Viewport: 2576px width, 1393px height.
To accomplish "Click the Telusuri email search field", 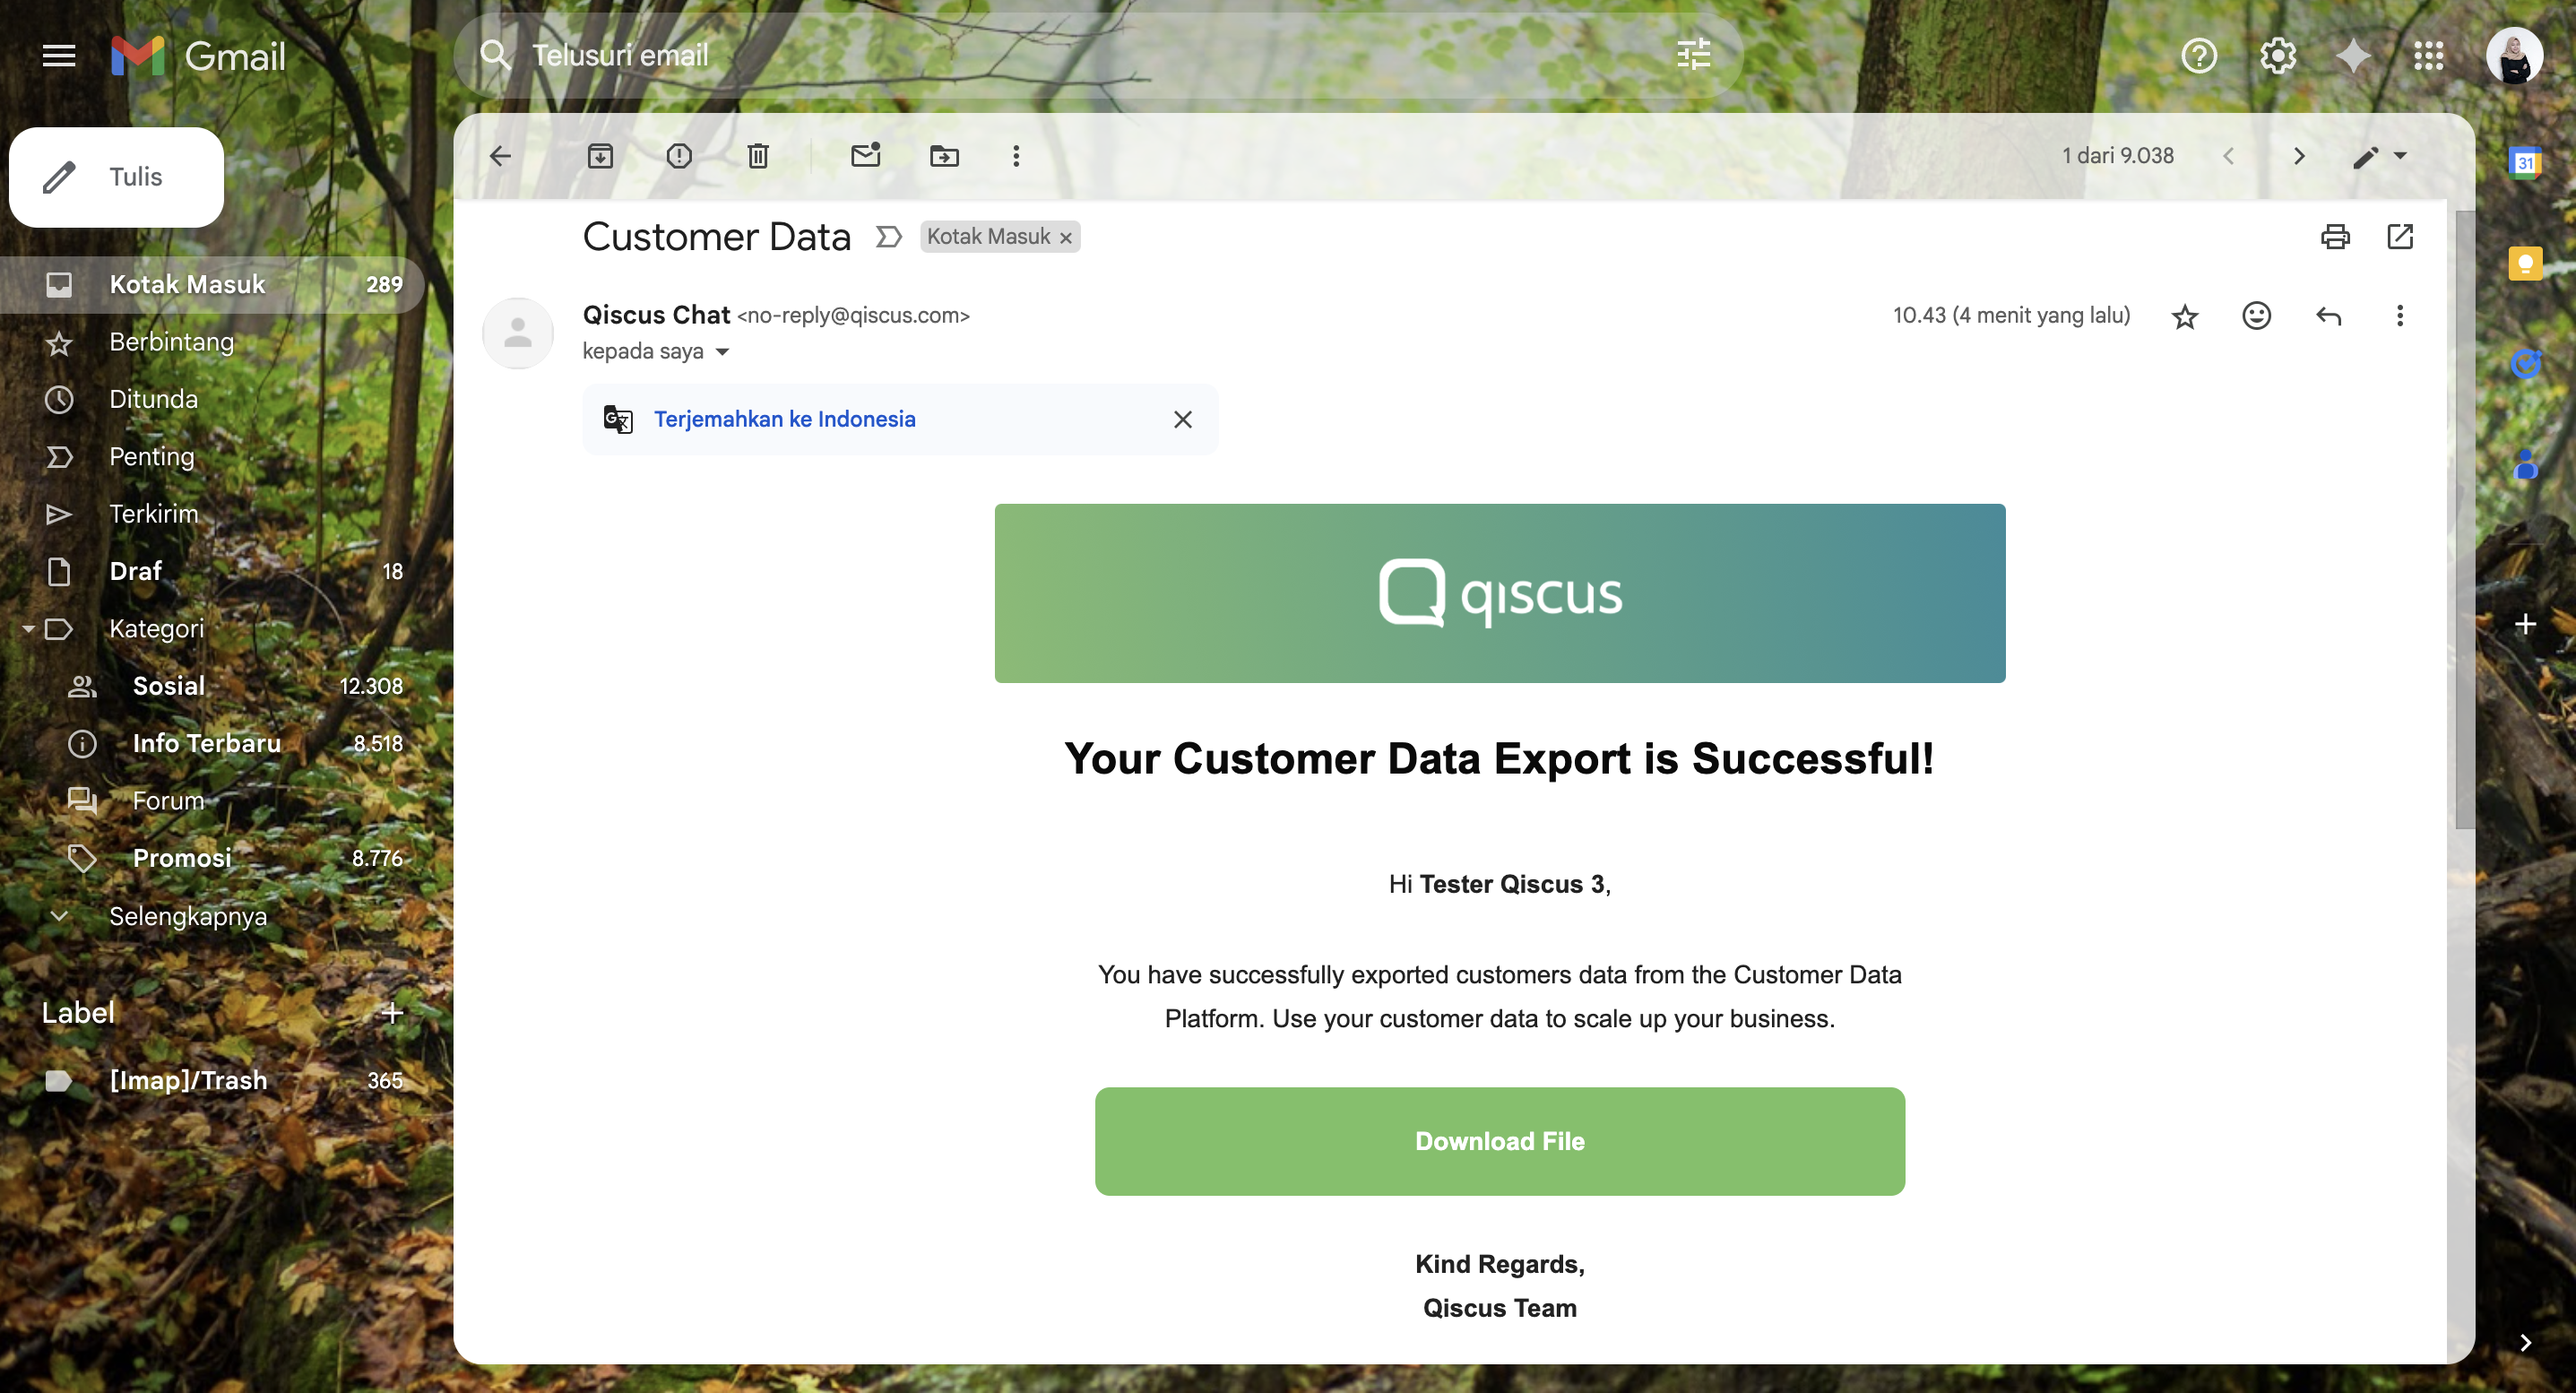I will point(1098,55).
